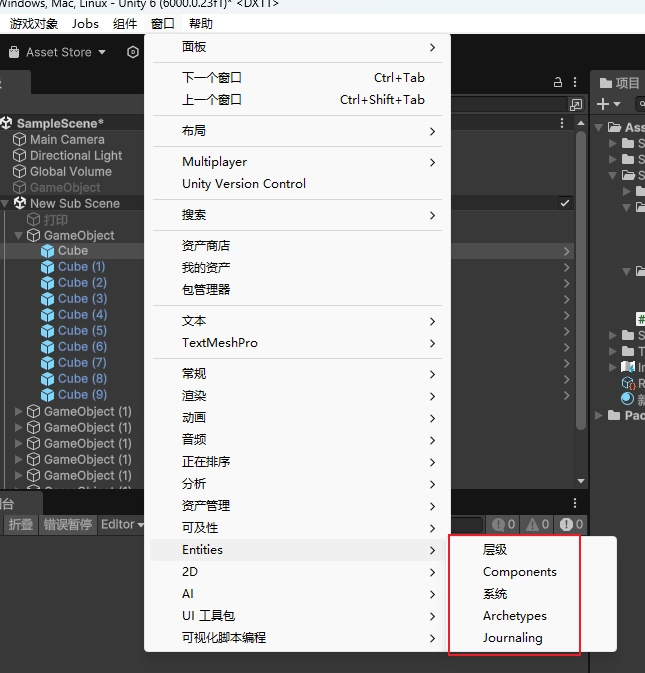Viewport: 645px width, 673px height.
Task: Open Entities Archetypes window
Action: (x=532, y=616)
